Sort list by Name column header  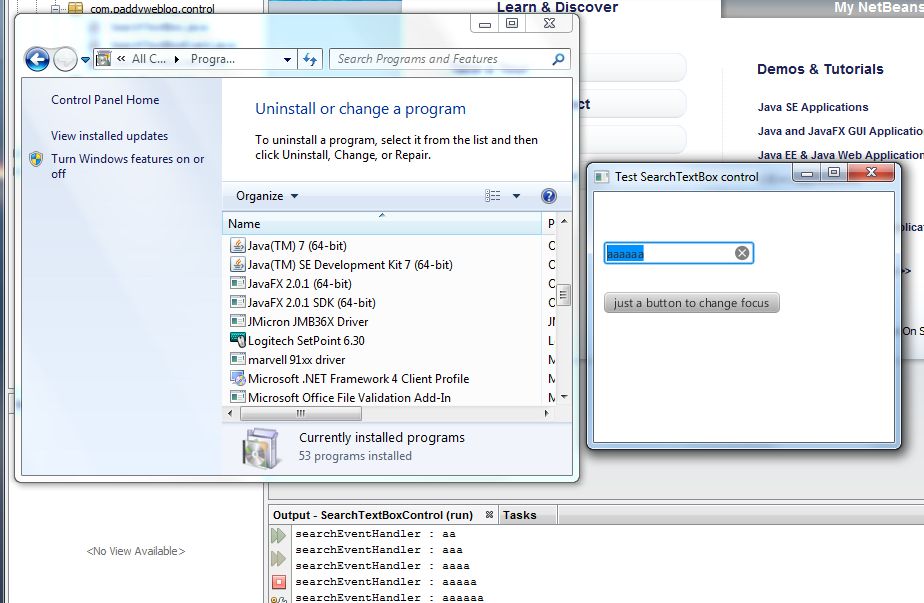(382, 223)
